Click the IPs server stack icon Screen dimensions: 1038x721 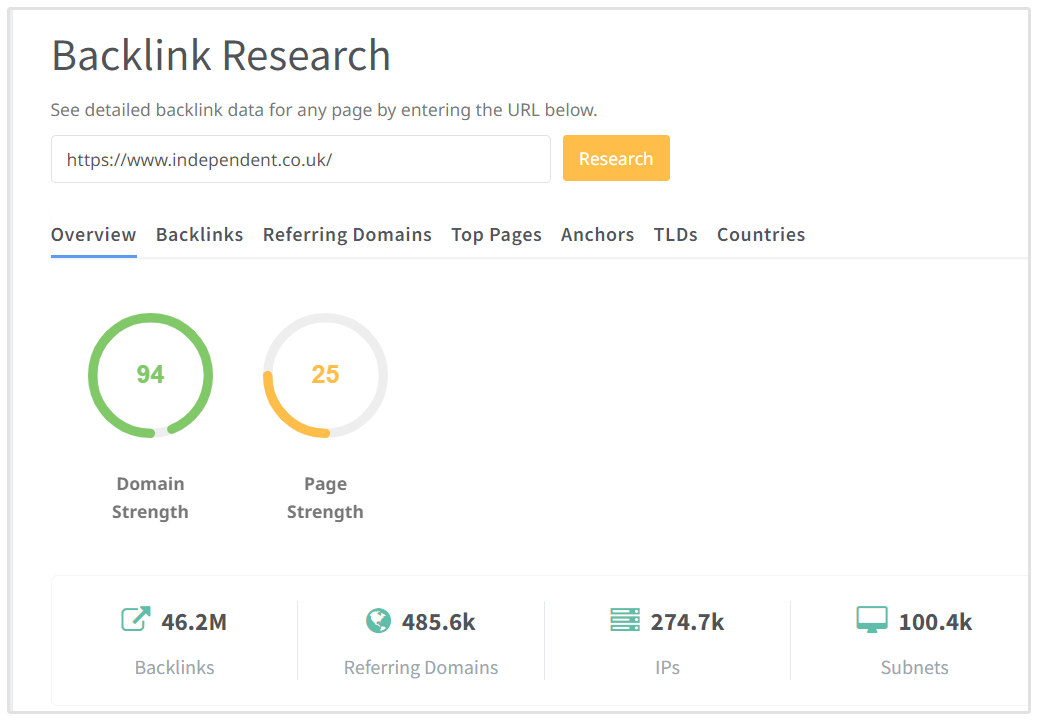(x=624, y=621)
